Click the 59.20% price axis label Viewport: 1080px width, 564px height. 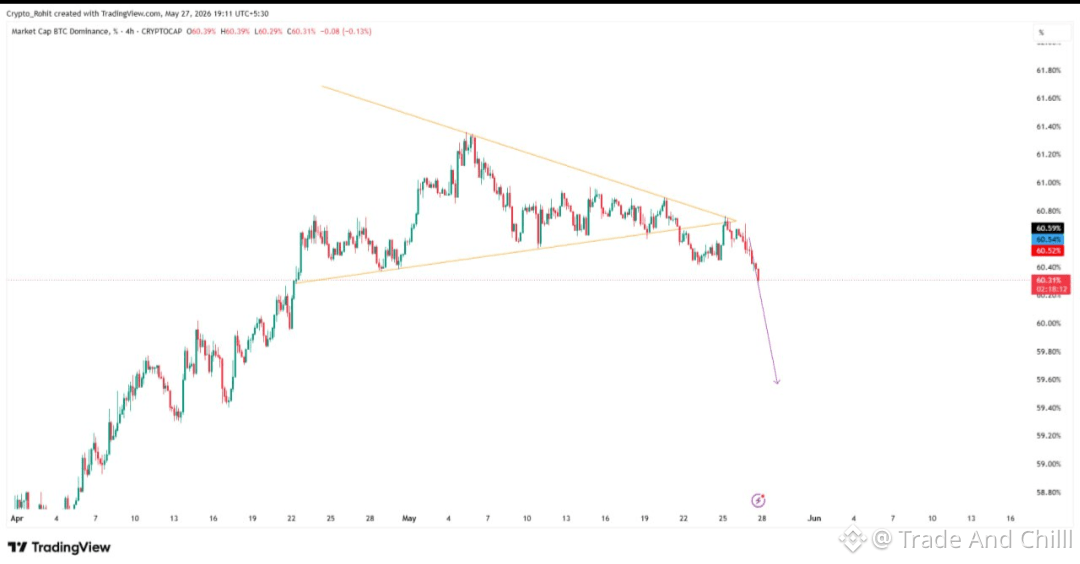point(1048,435)
